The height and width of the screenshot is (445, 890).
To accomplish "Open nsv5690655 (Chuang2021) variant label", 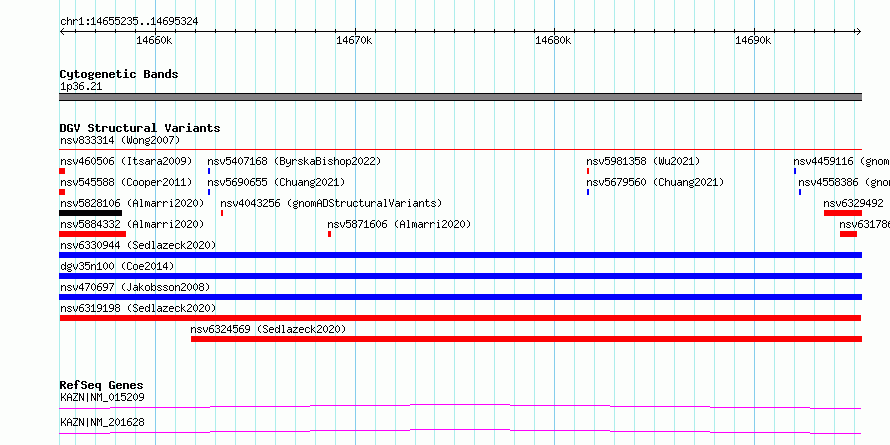I will tap(276, 182).
